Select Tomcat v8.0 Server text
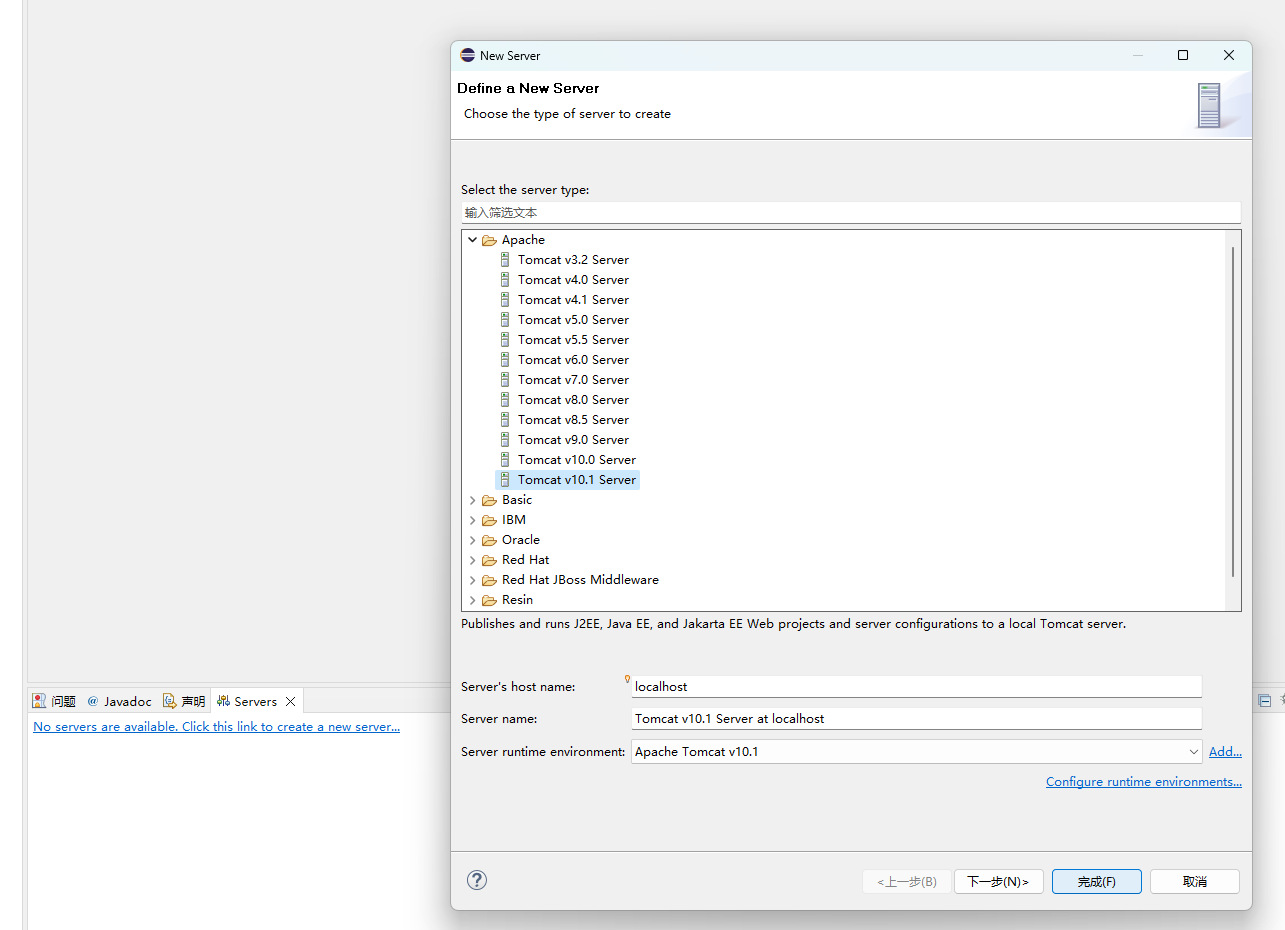 pyautogui.click(x=573, y=399)
